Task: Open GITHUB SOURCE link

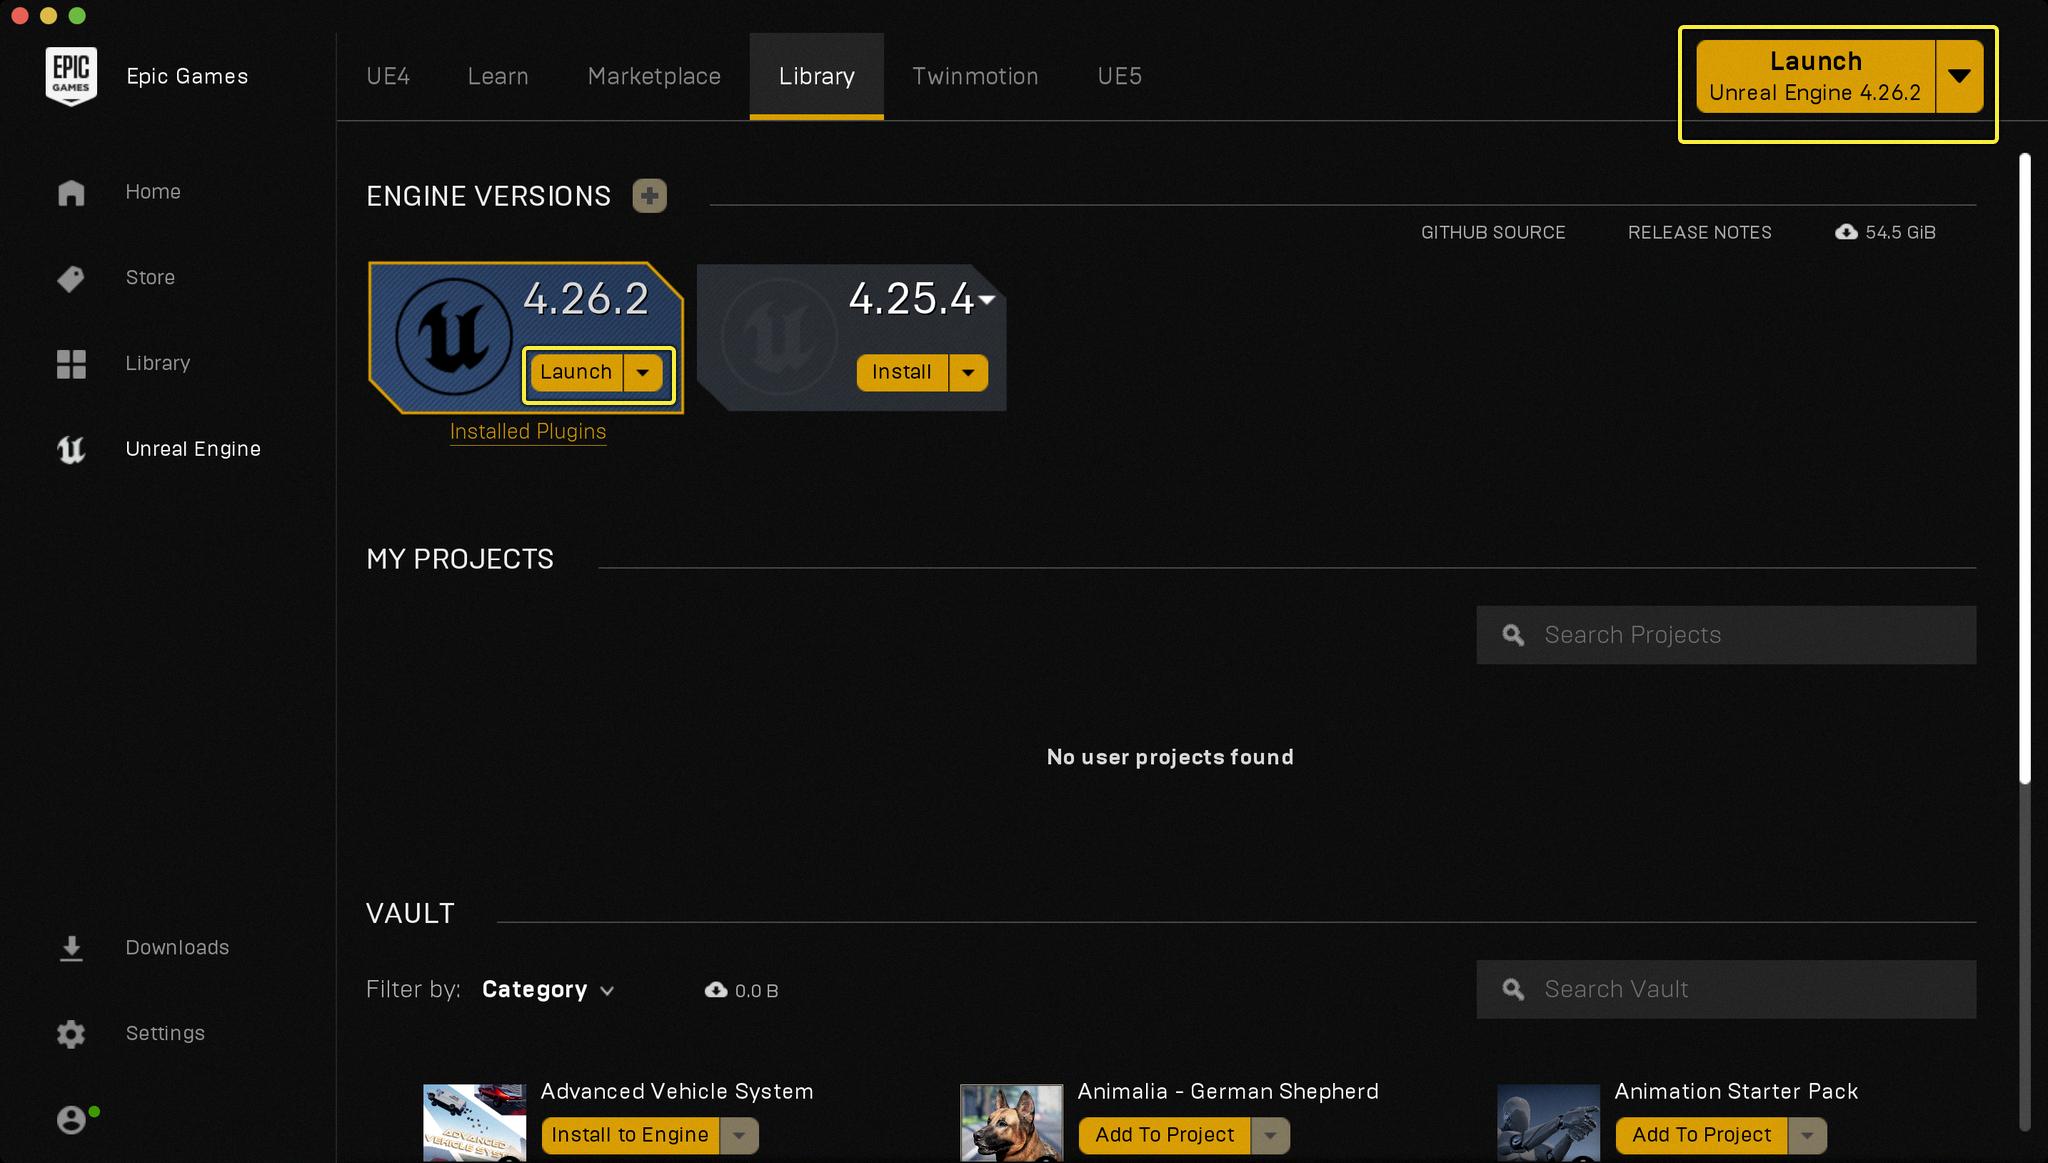Action: tap(1493, 233)
